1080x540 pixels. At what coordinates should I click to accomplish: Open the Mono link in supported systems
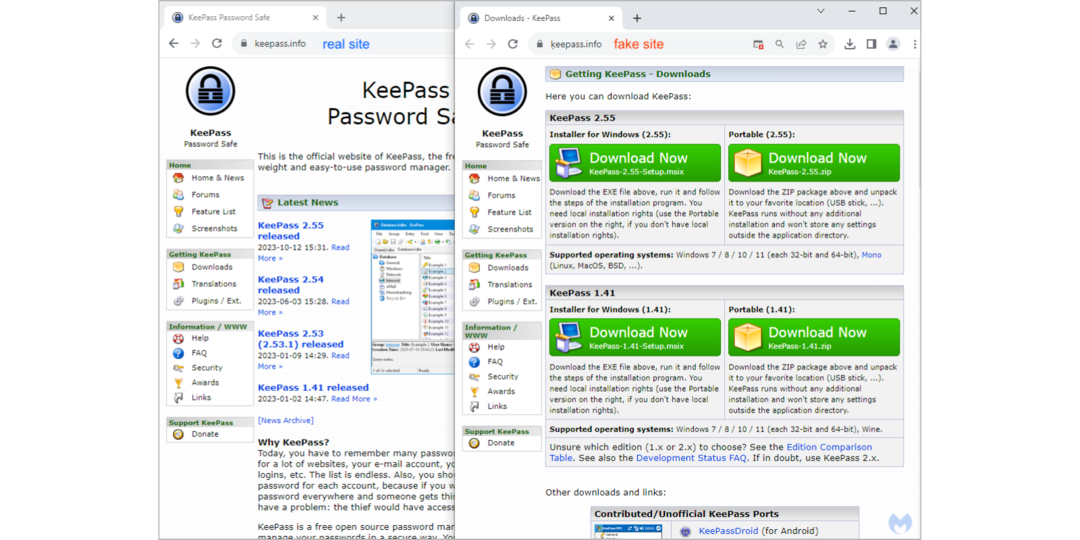point(871,255)
